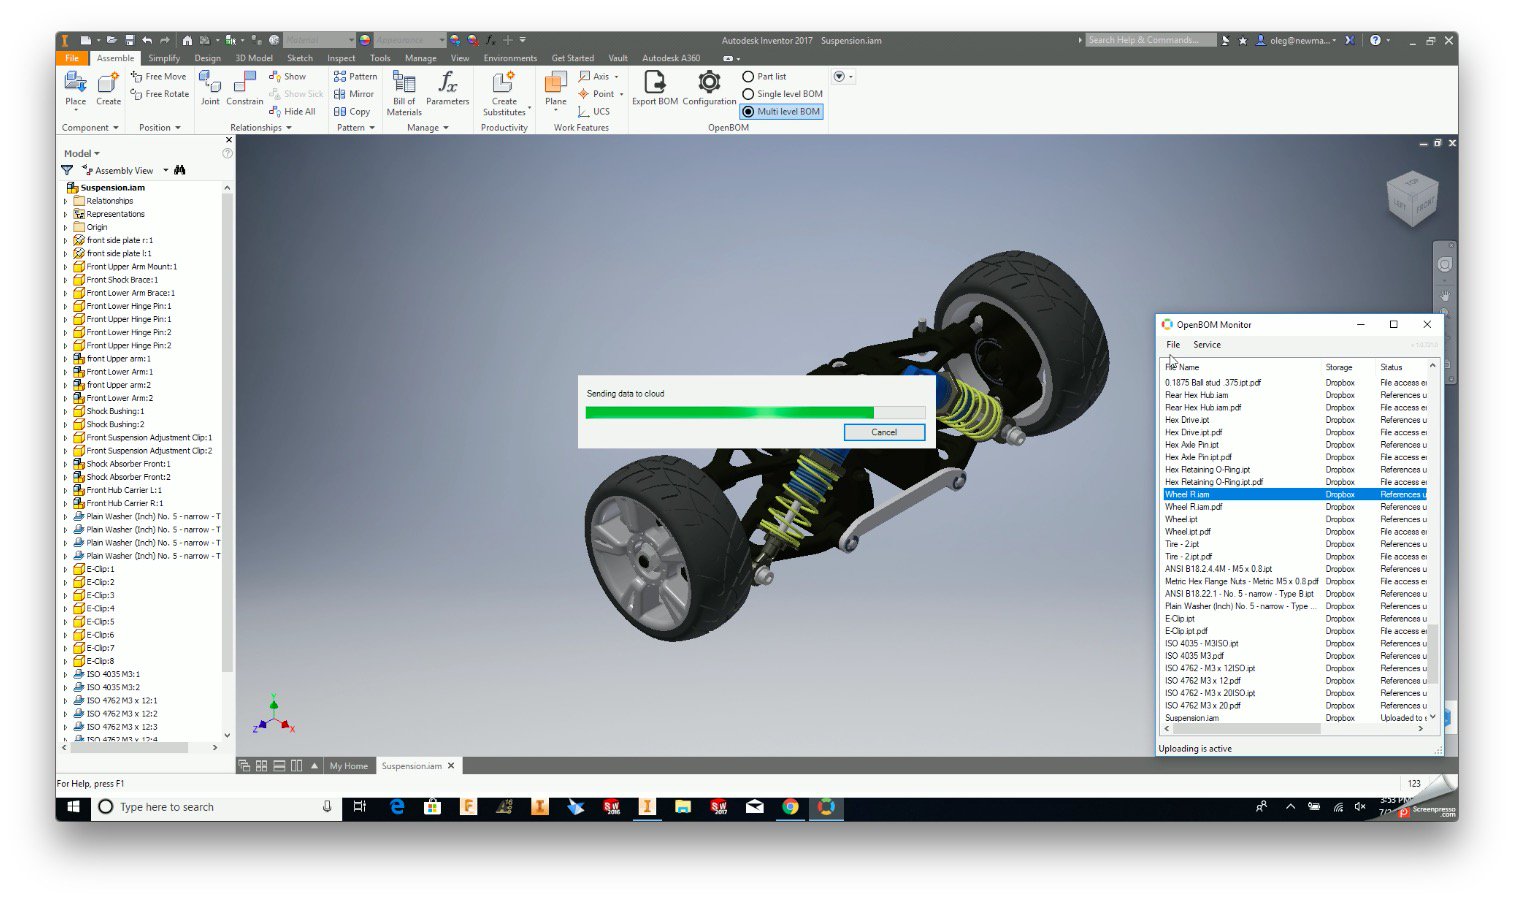This screenshot has width=1514, height=901.
Task: Click Hide All in Relationships panel
Action: 291,111
